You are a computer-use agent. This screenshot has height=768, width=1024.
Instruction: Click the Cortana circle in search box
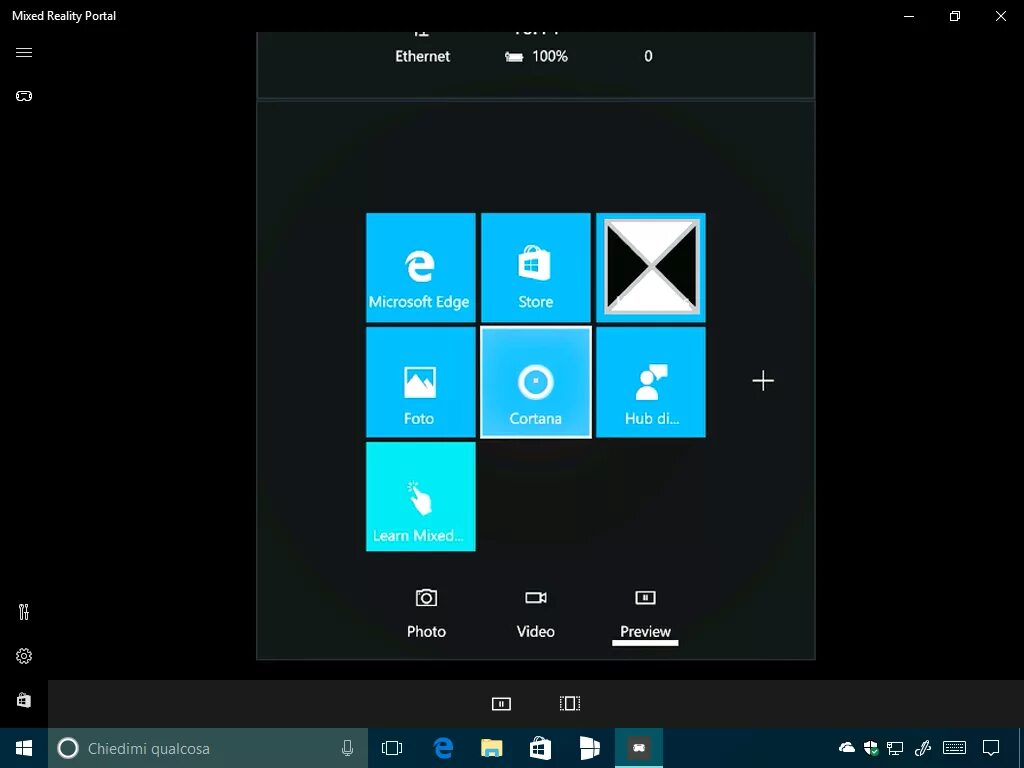68,748
